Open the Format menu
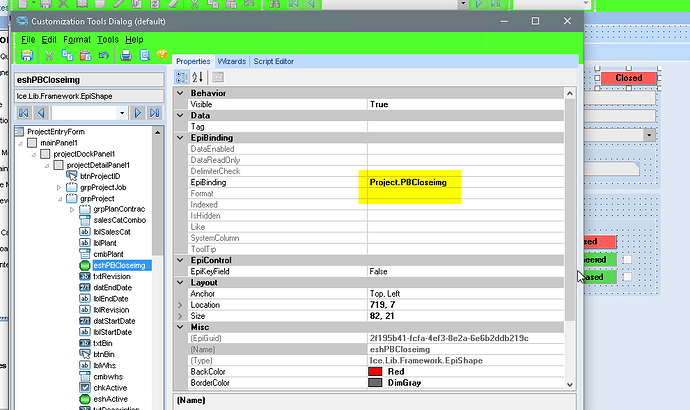 77,40
